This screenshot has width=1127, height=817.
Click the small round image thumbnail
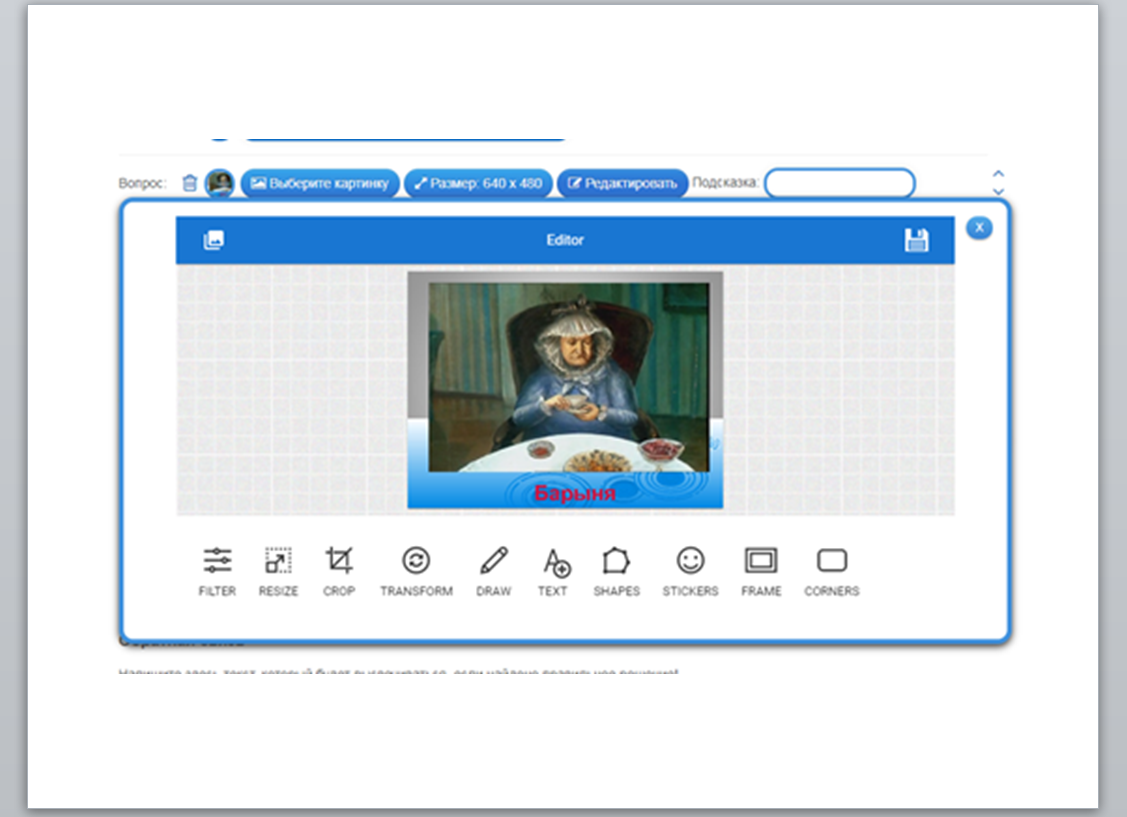click(220, 183)
